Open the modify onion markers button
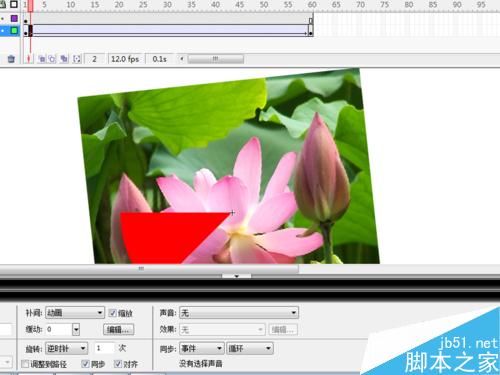500x375 pixels. [77, 59]
